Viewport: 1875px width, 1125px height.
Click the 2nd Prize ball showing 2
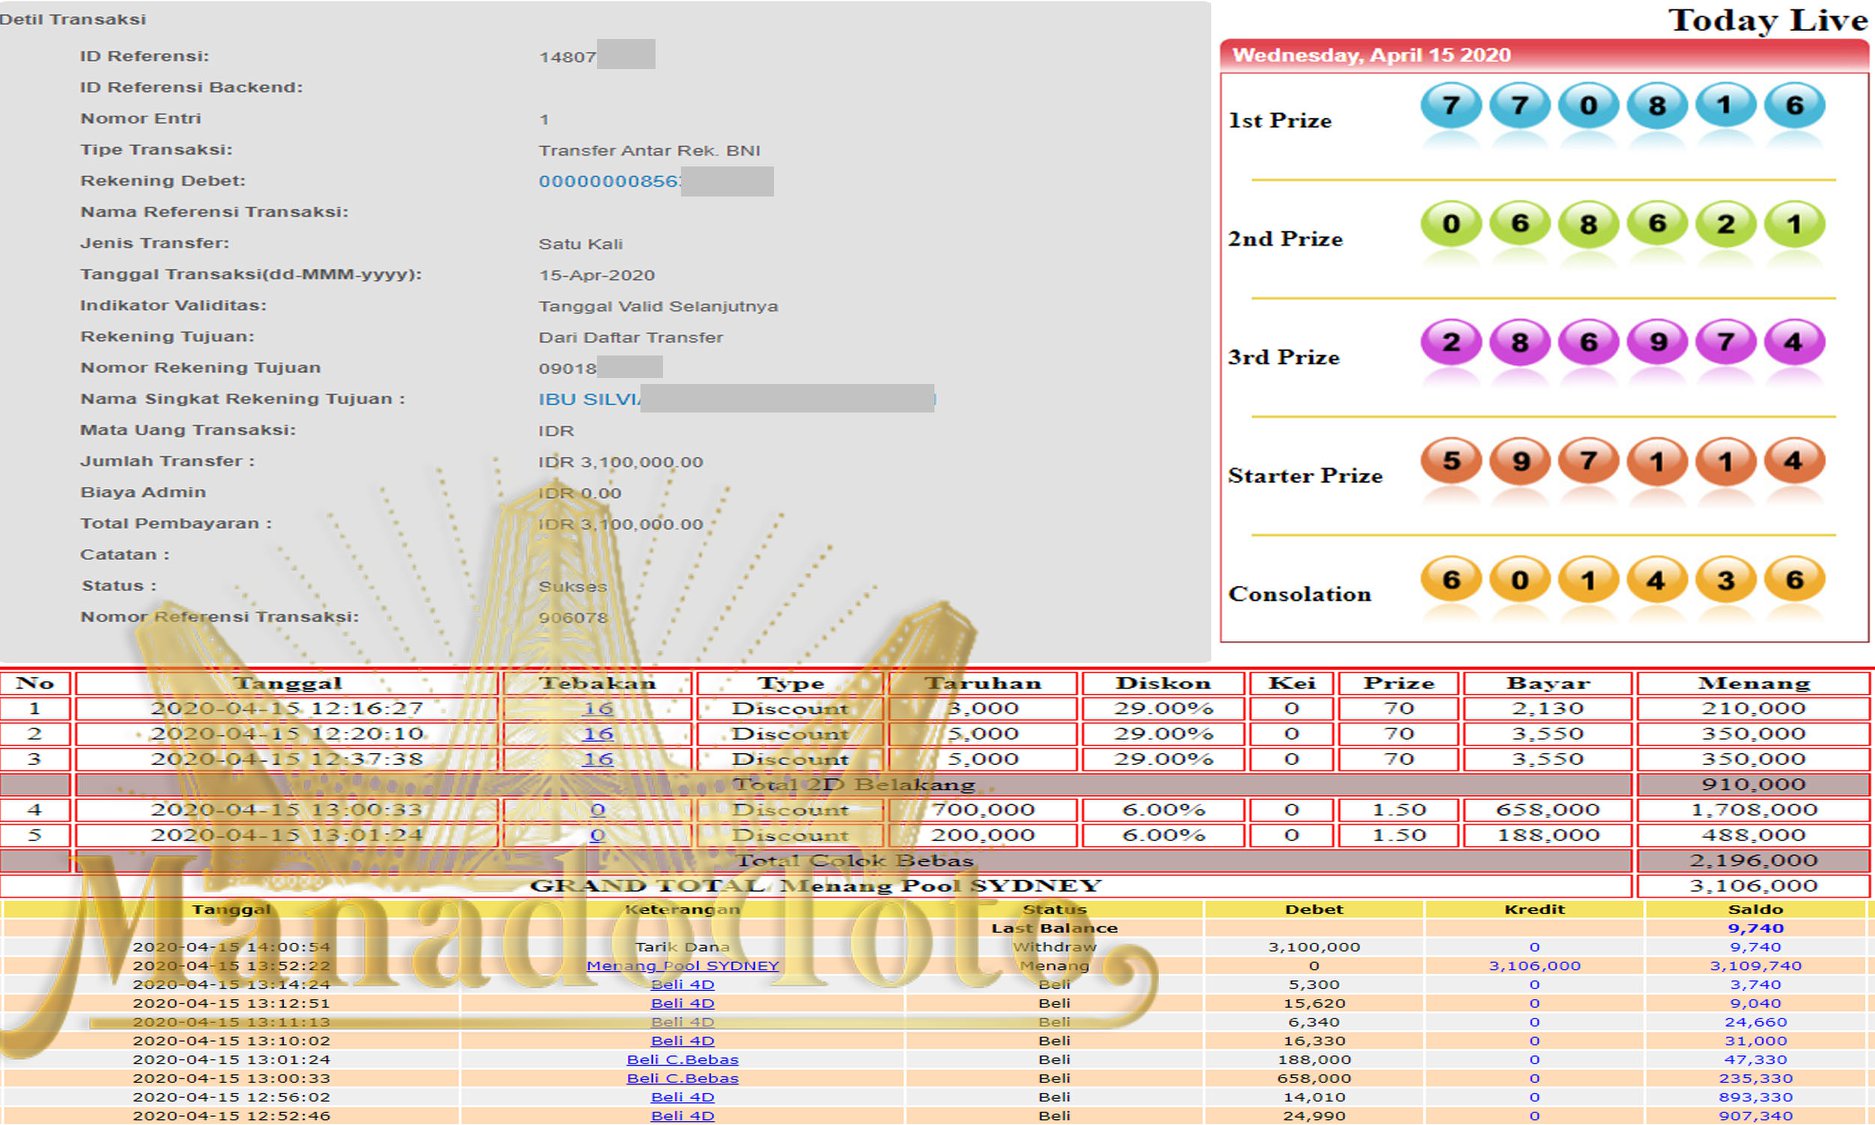click(x=1726, y=224)
